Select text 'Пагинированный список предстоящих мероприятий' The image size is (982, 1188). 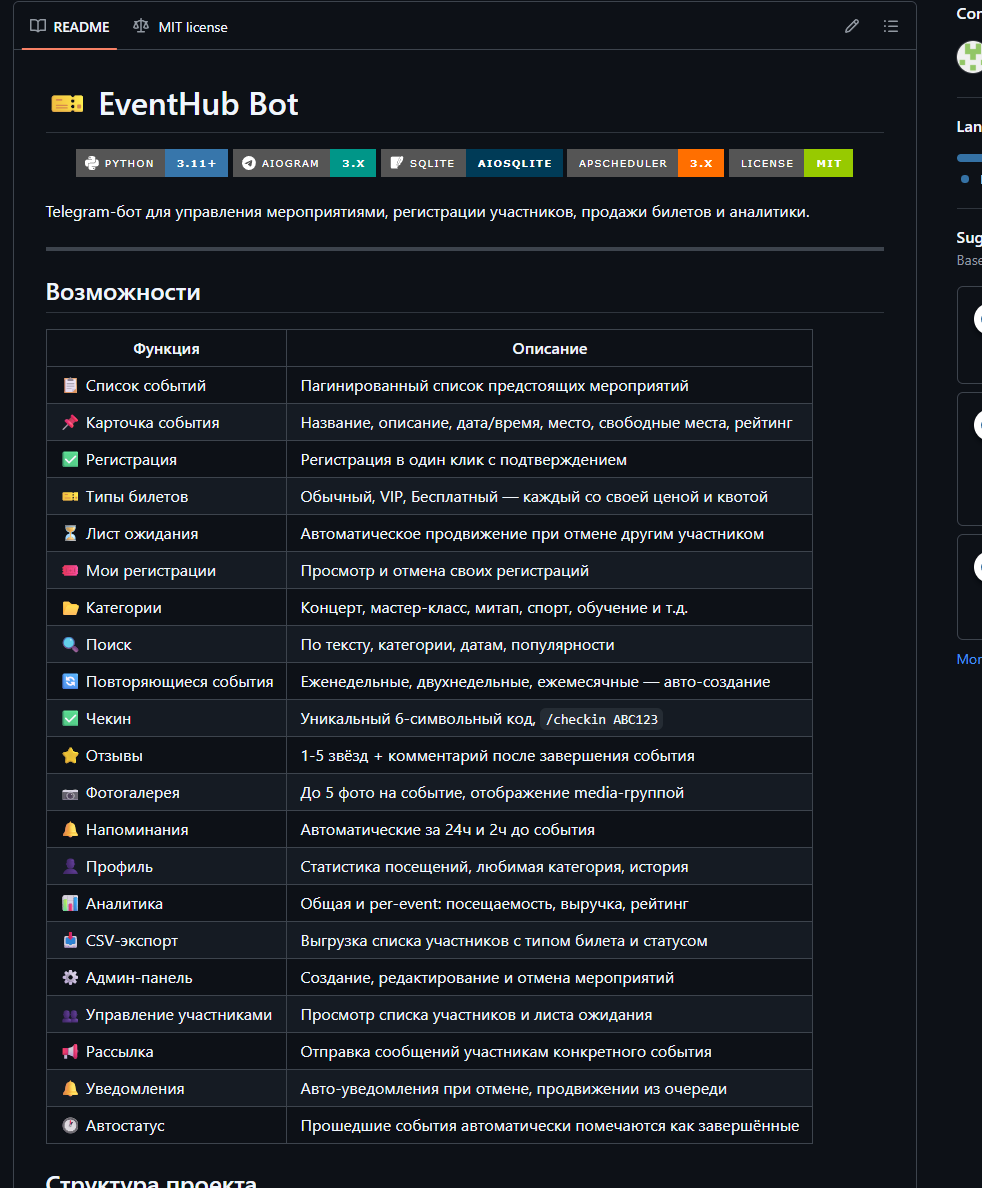pyautogui.click(x=494, y=386)
